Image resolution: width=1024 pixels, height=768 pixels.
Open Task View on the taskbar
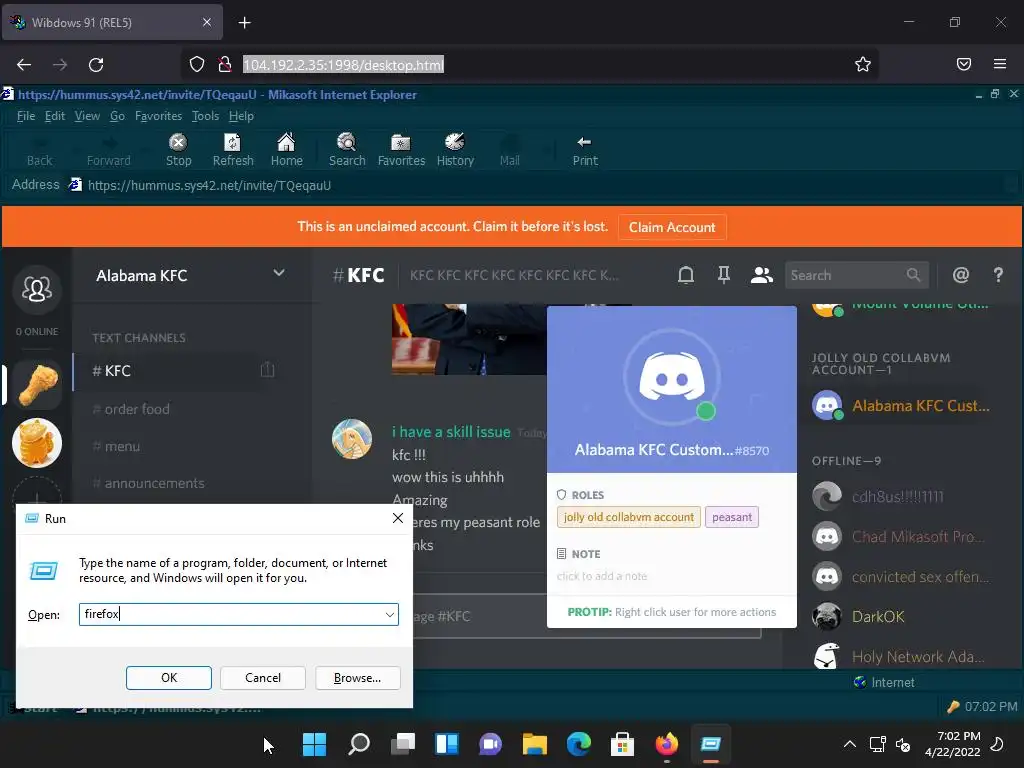[x=403, y=744]
